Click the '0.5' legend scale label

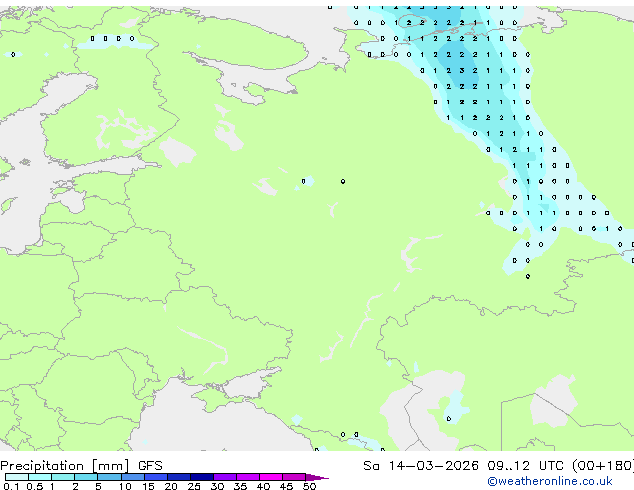35,486
